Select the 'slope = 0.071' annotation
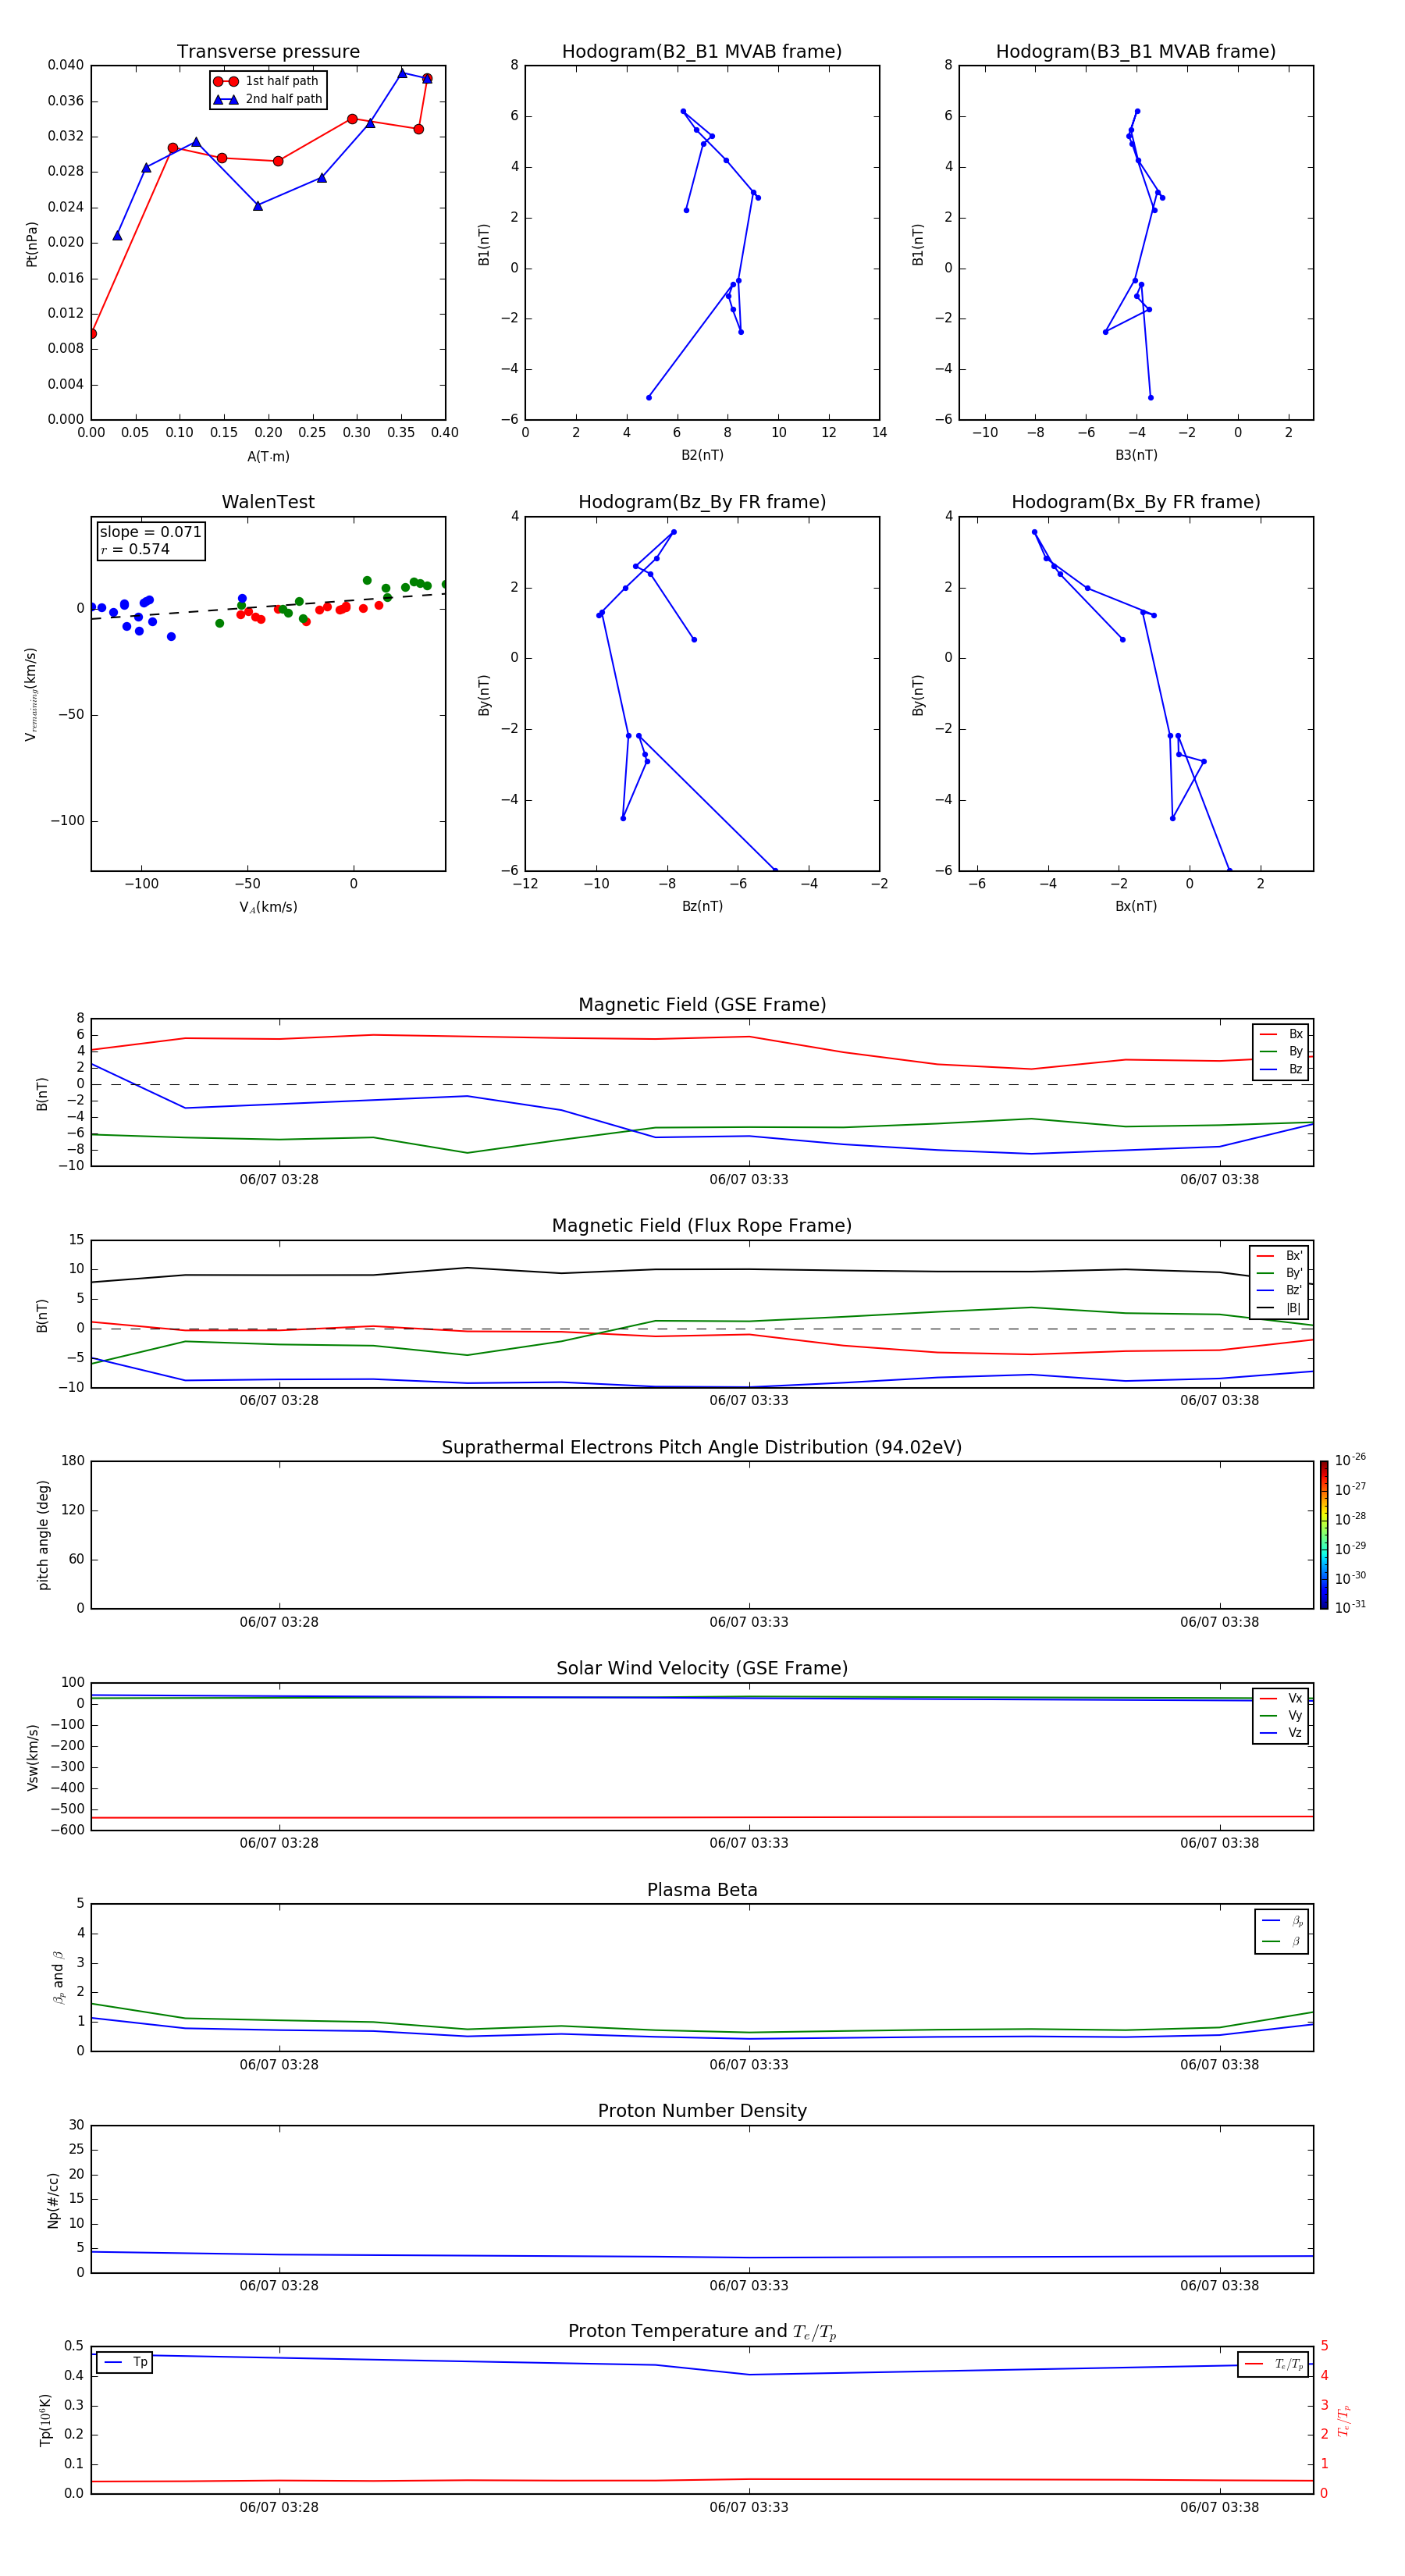 [150, 532]
